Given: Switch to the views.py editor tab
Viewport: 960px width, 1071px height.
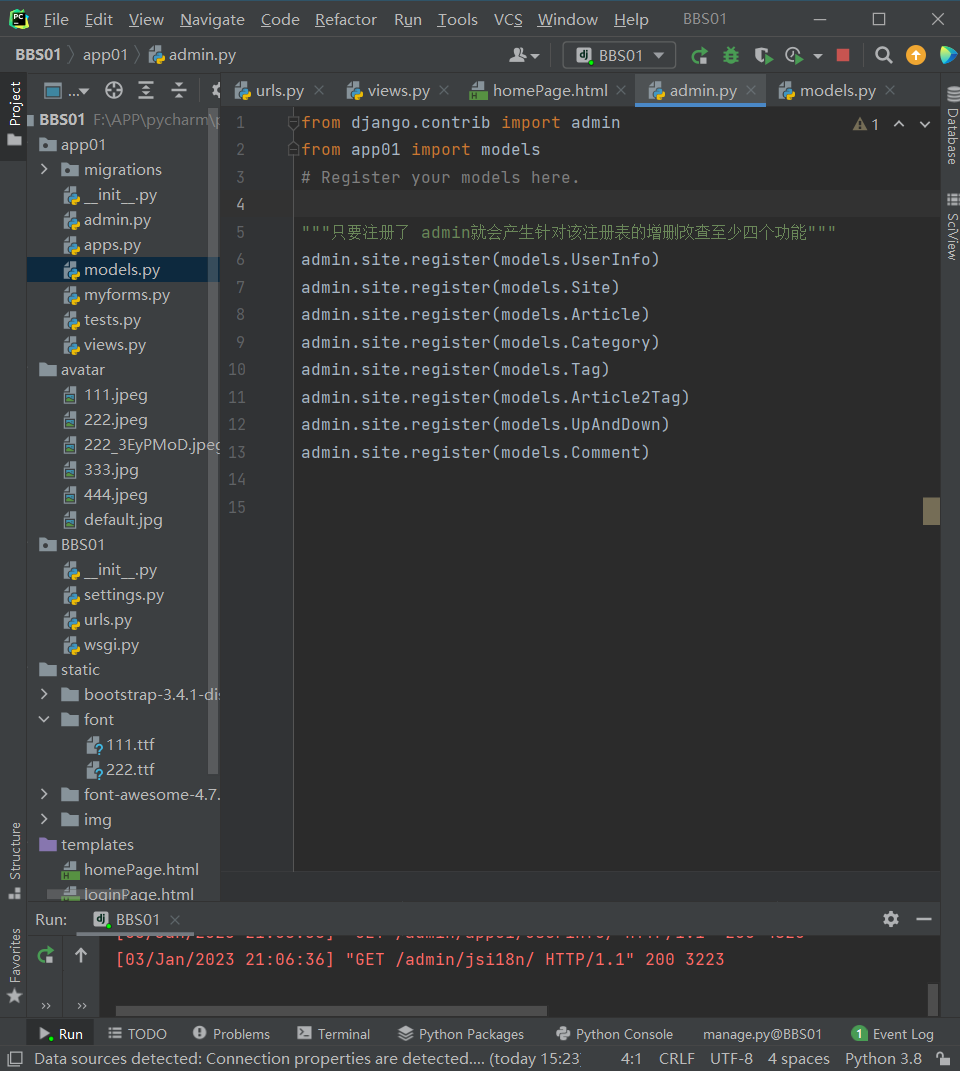Looking at the screenshot, I should click(398, 91).
